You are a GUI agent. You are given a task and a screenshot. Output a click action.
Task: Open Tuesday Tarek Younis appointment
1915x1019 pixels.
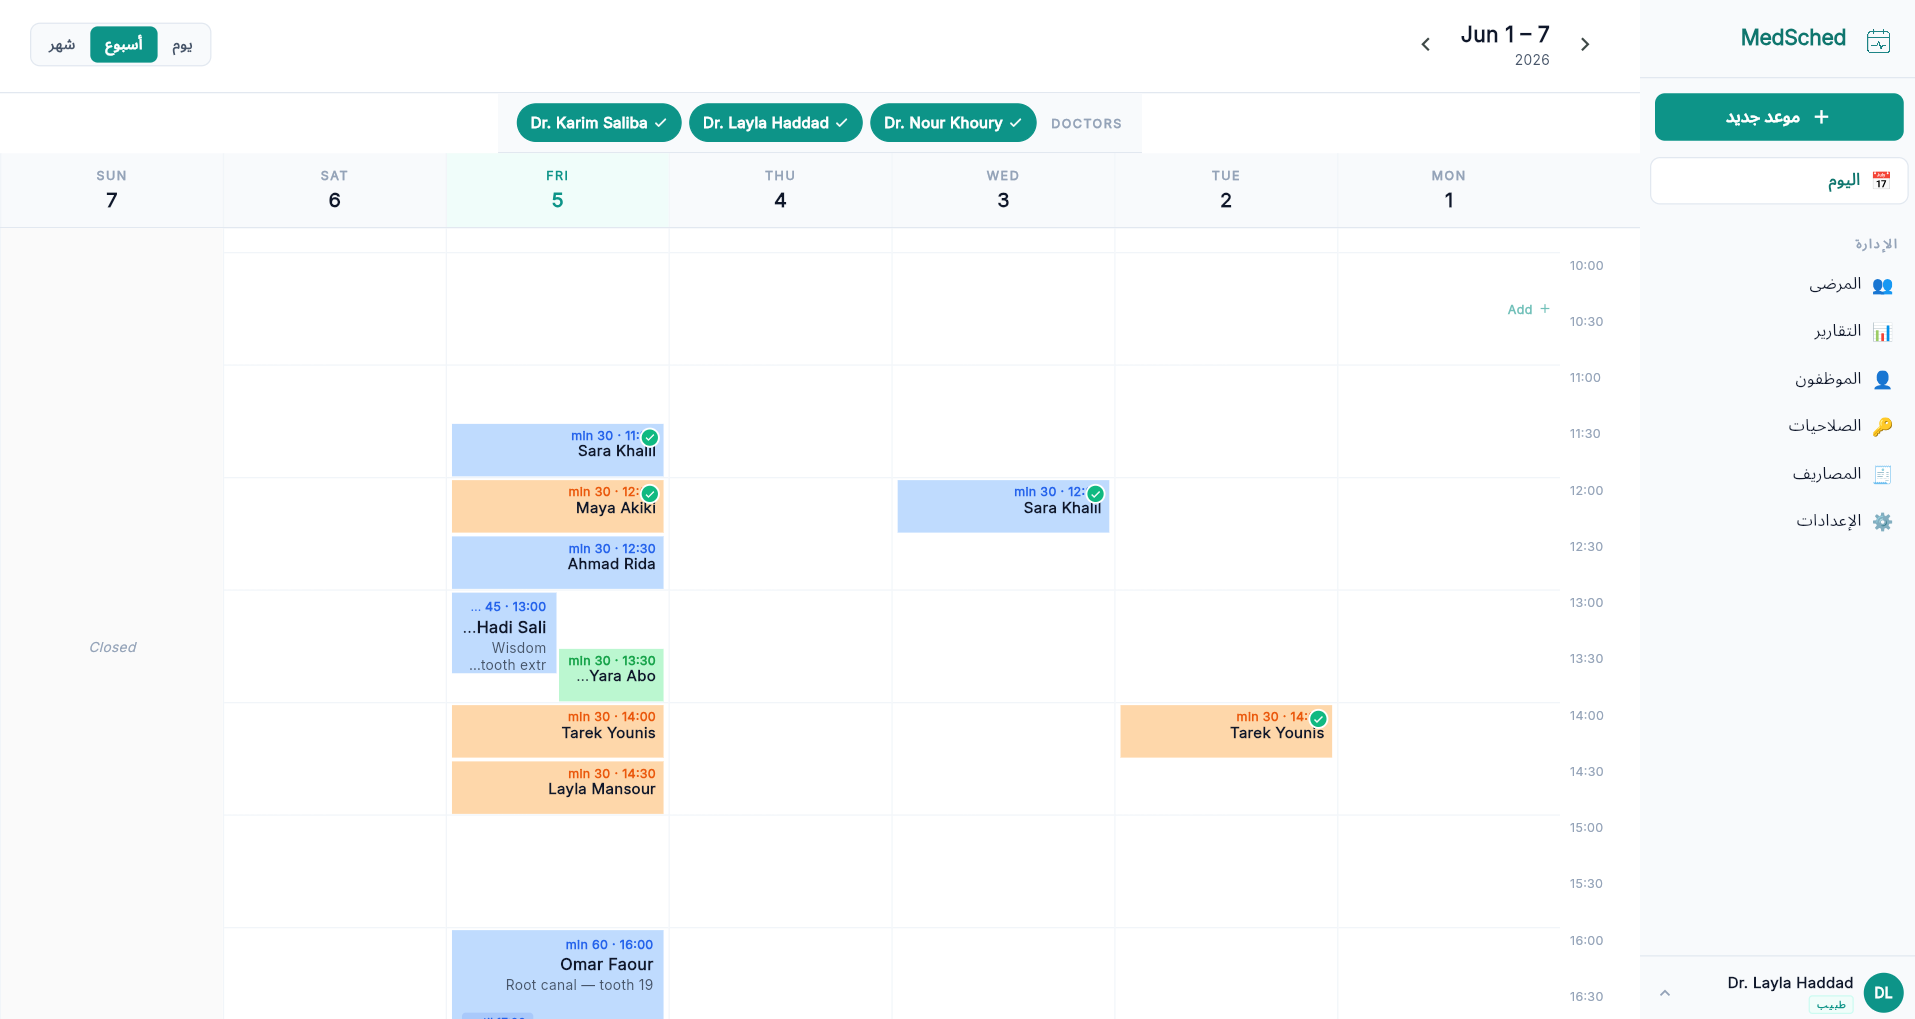tap(1226, 731)
